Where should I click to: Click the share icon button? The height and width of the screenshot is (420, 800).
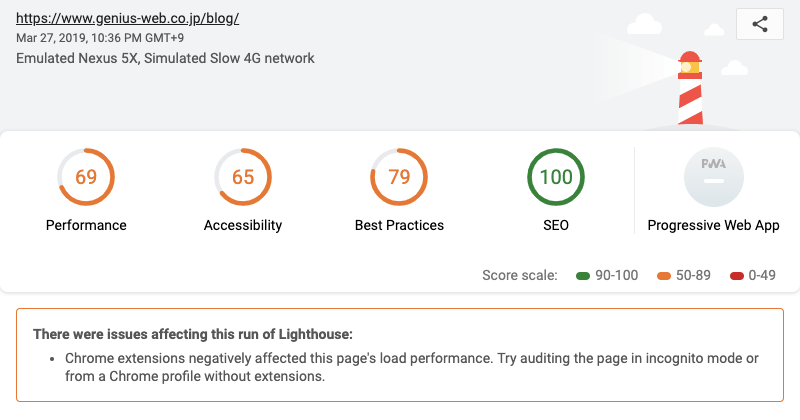tap(760, 24)
